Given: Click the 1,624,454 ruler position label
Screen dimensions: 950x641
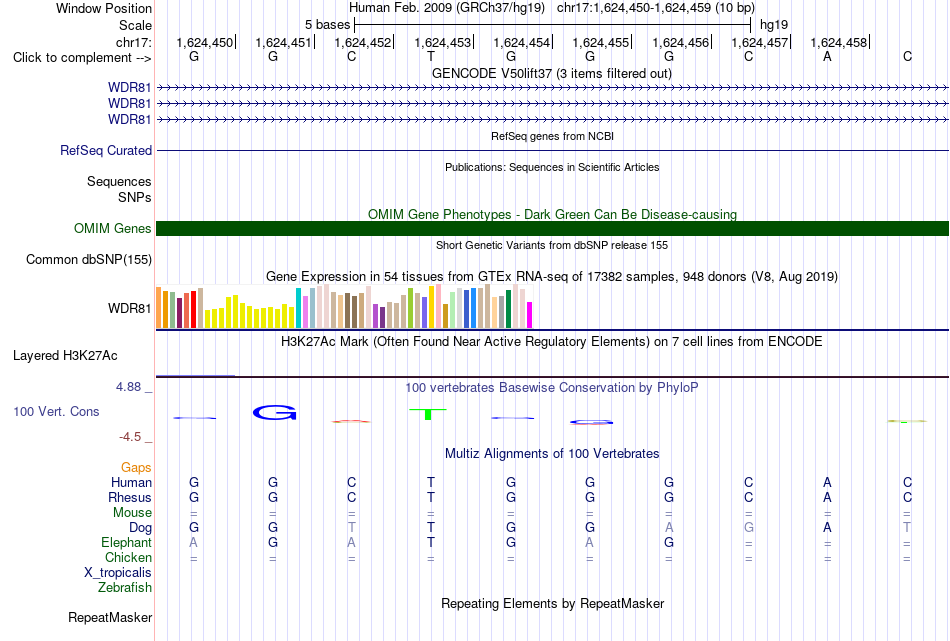Looking at the screenshot, I should click(x=522, y=42).
